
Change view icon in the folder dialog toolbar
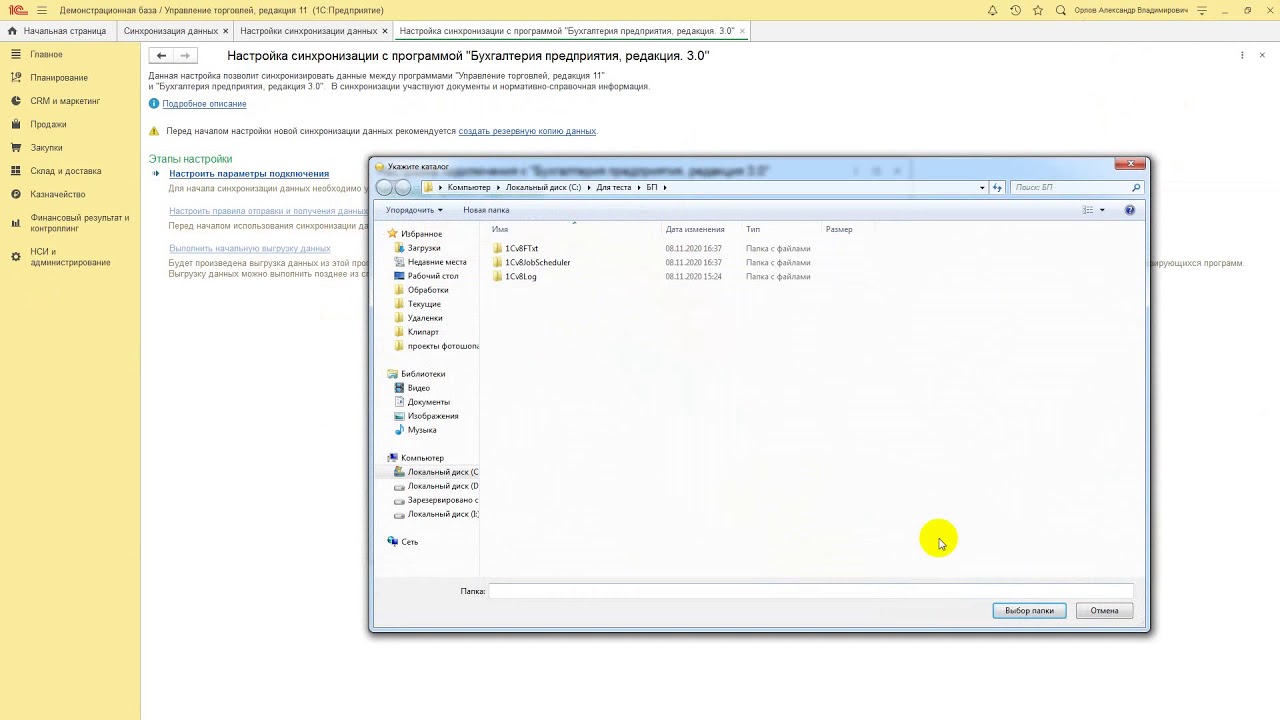coord(1088,210)
